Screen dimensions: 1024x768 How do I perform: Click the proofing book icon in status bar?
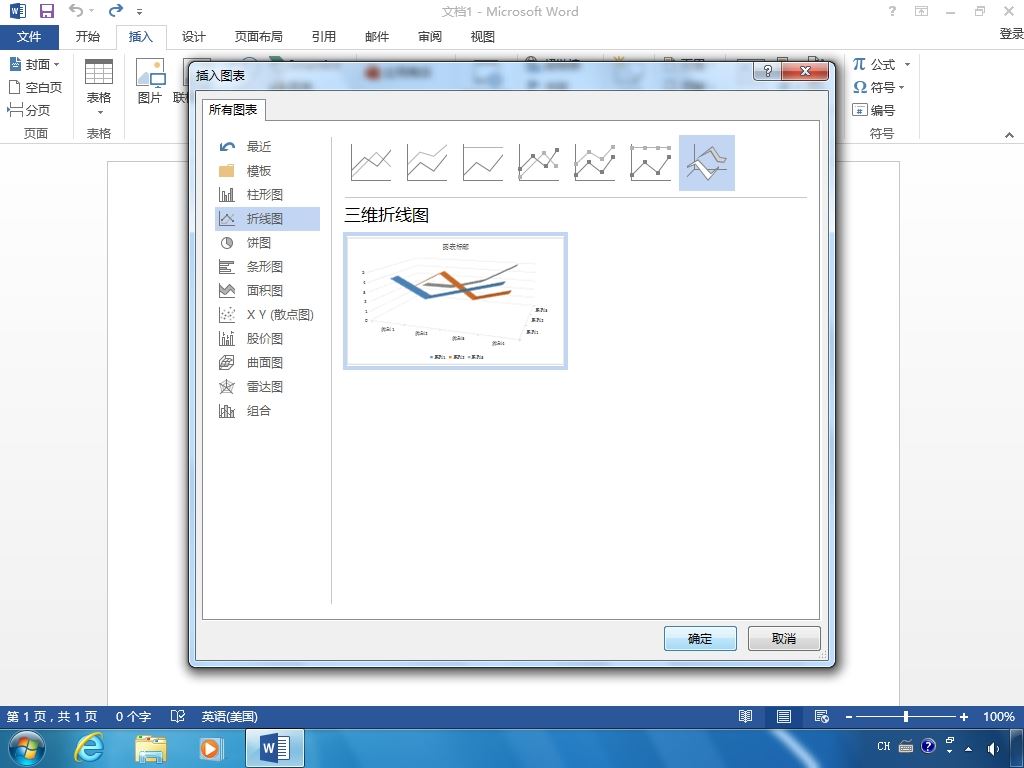click(x=178, y=716)
